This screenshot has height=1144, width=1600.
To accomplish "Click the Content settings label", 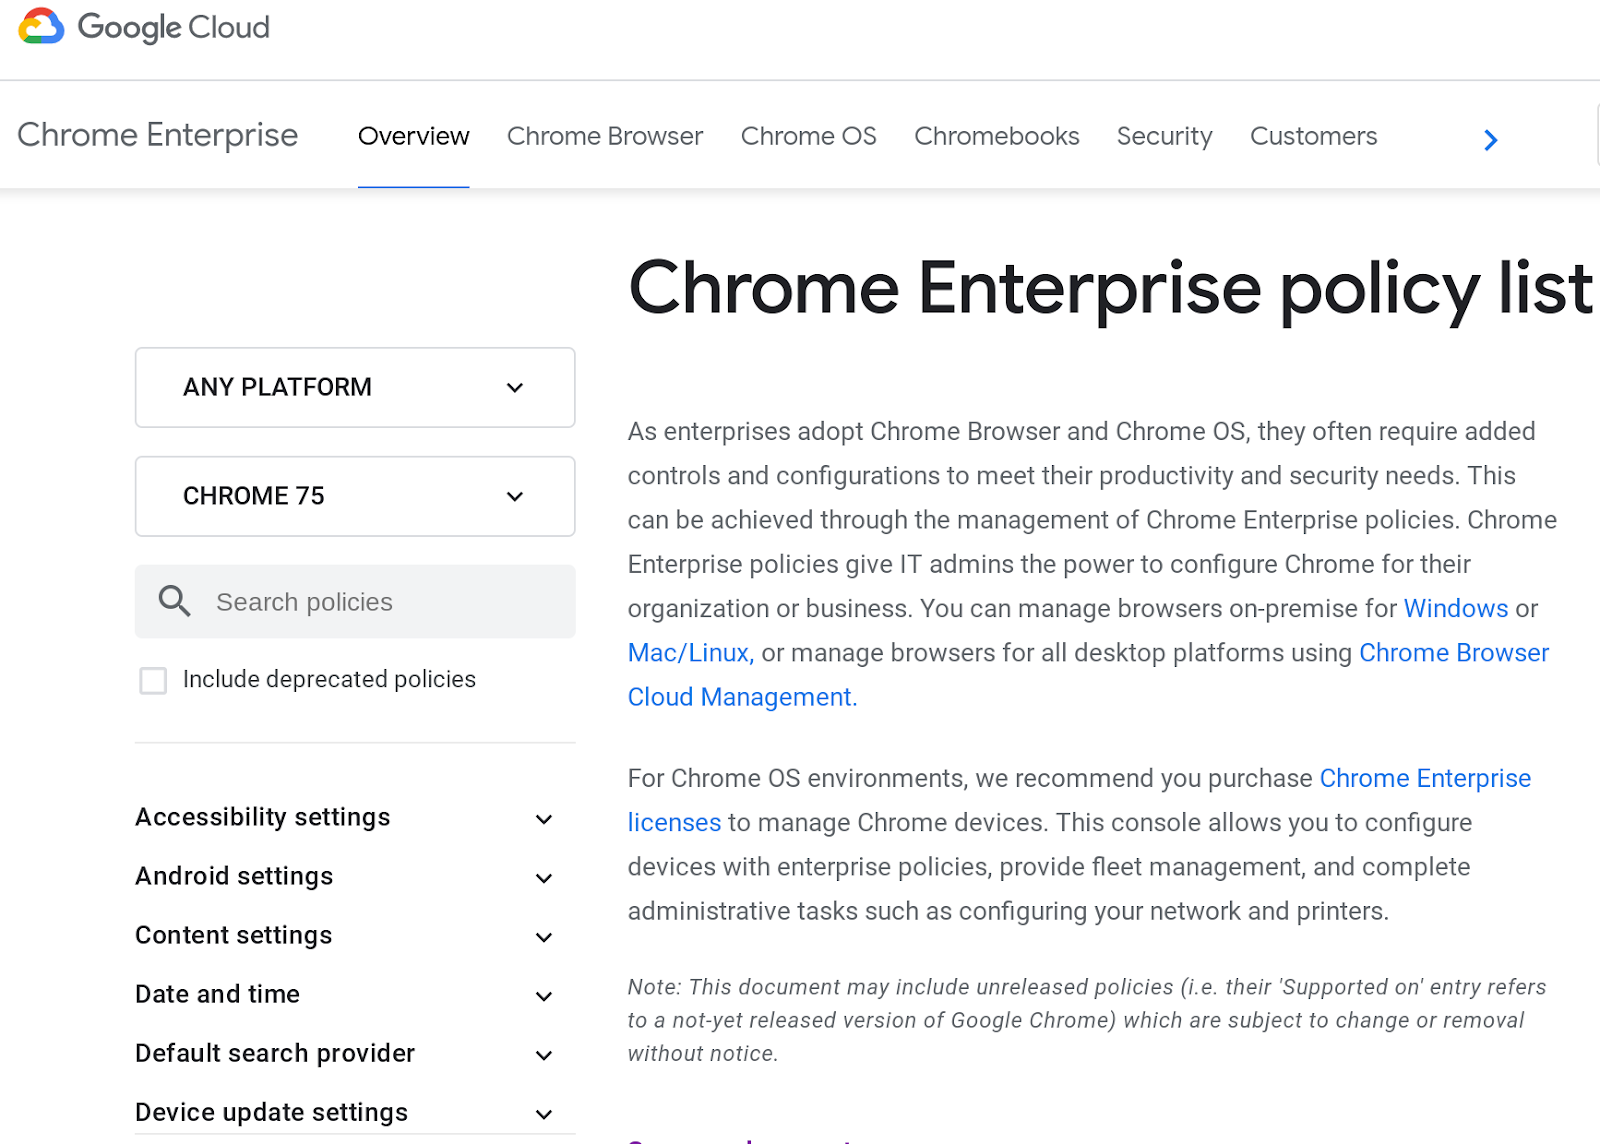I will tap(234, 935).
